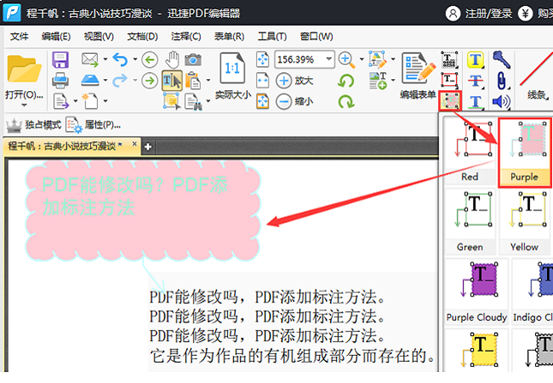Open the 注释(C) menu
Viewport: 553px width, 383px height.
(186, 36)
